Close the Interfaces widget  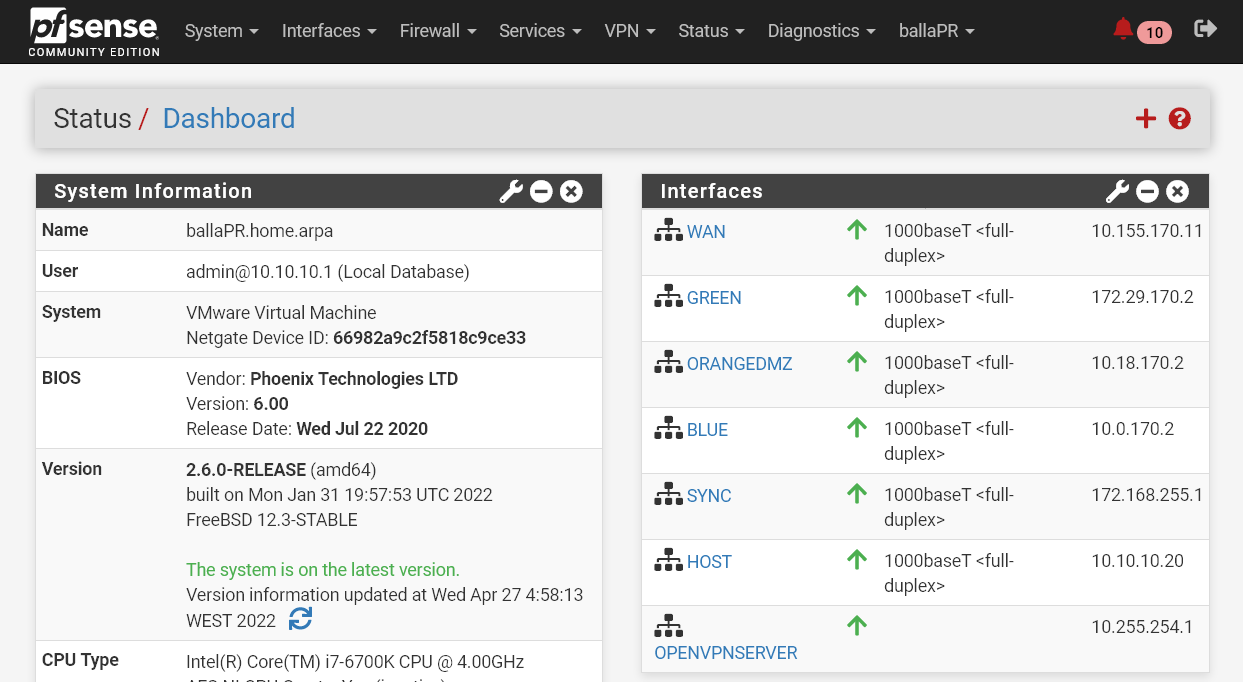[1178, 191]
